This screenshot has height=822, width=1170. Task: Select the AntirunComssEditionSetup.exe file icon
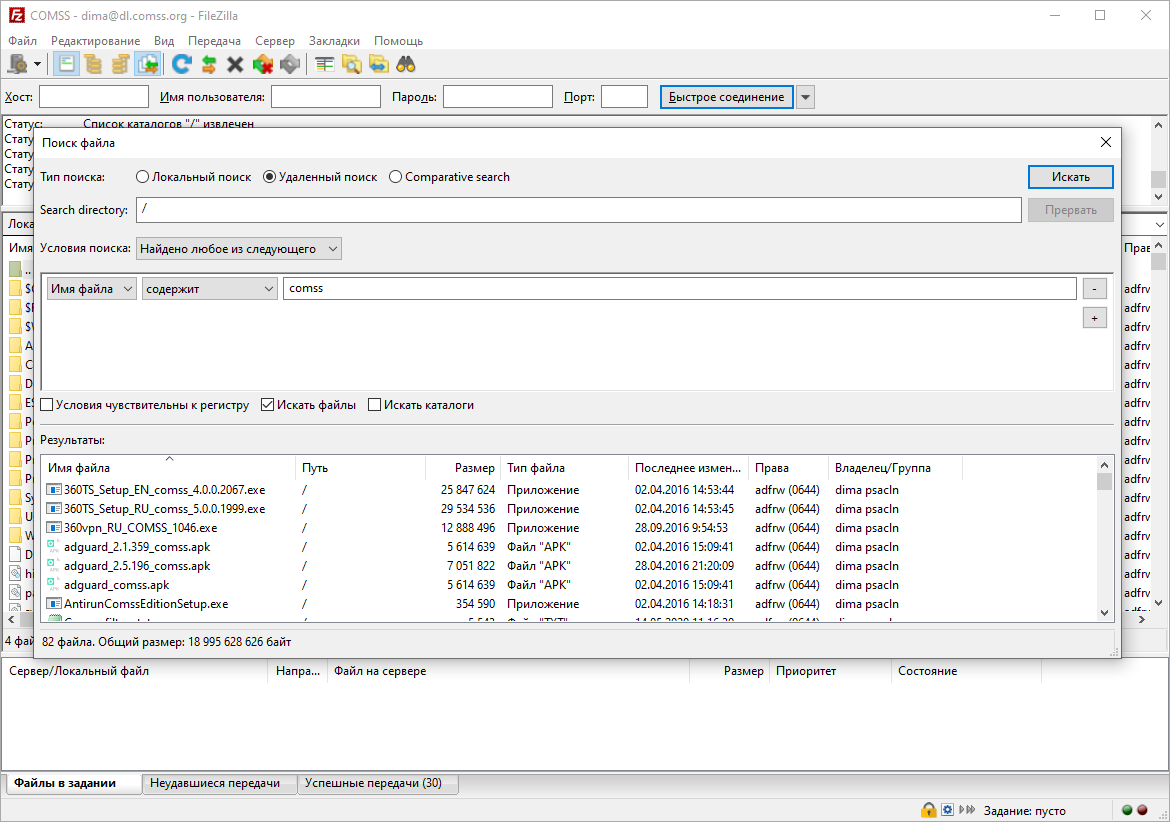coord(54,603)
